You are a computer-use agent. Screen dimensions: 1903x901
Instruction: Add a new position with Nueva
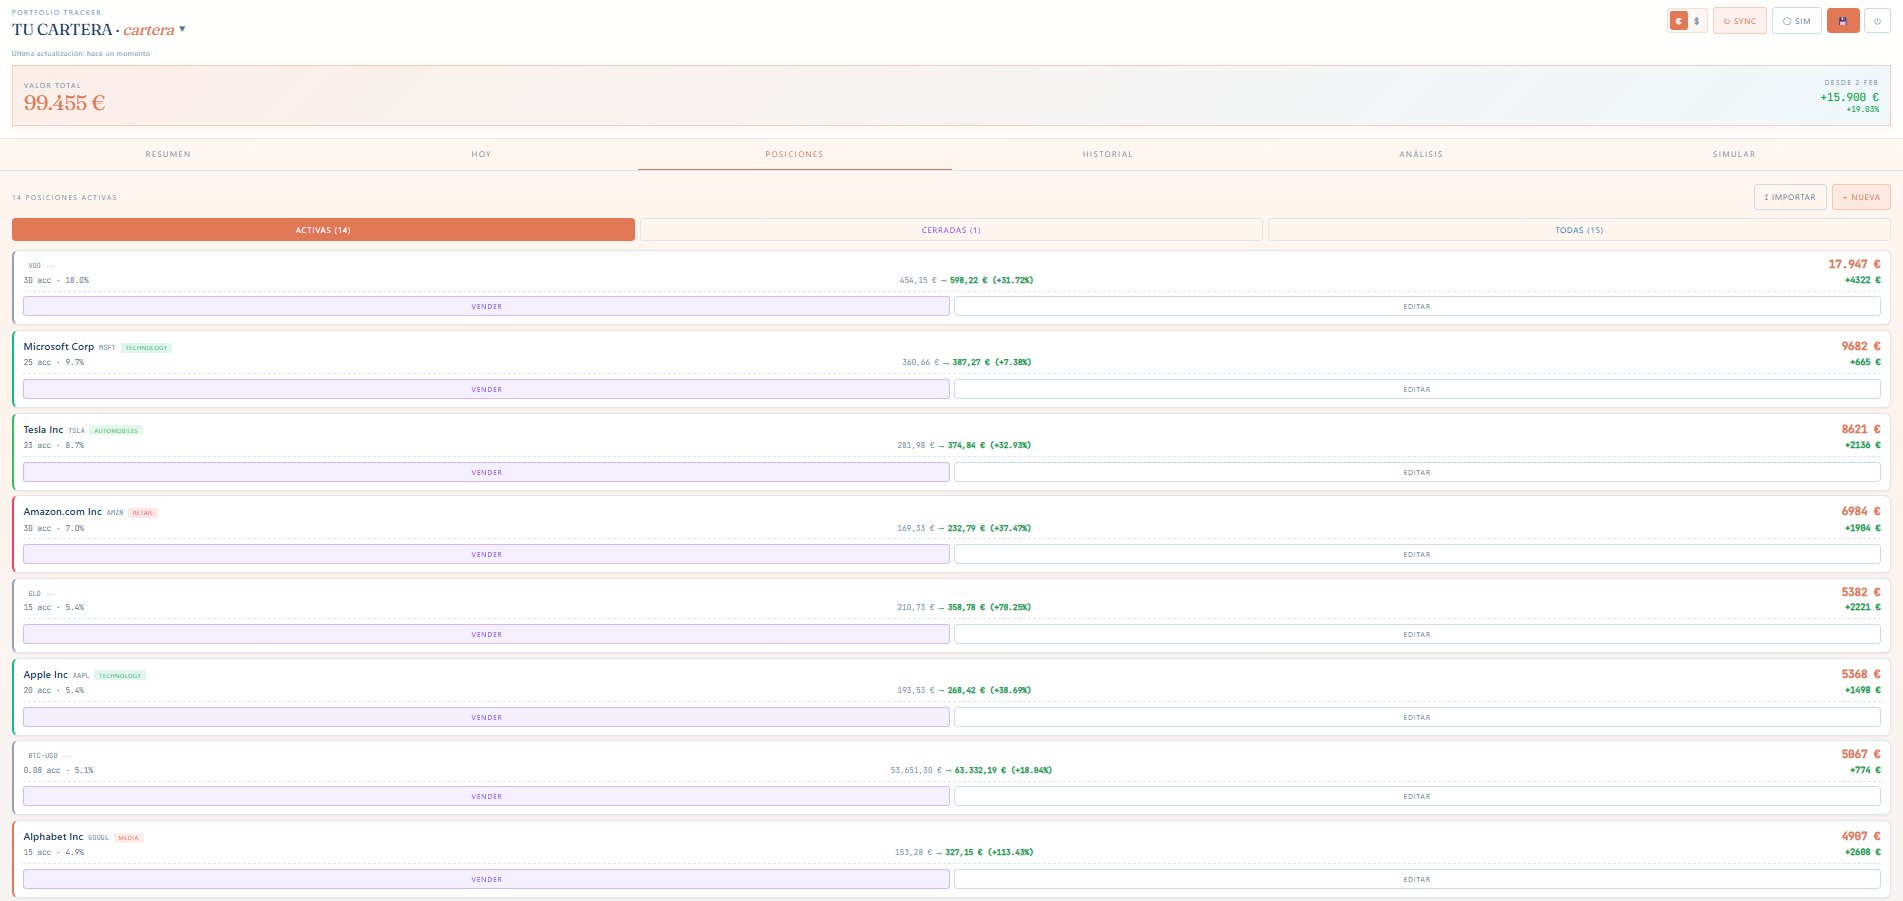pos(1861,197)
